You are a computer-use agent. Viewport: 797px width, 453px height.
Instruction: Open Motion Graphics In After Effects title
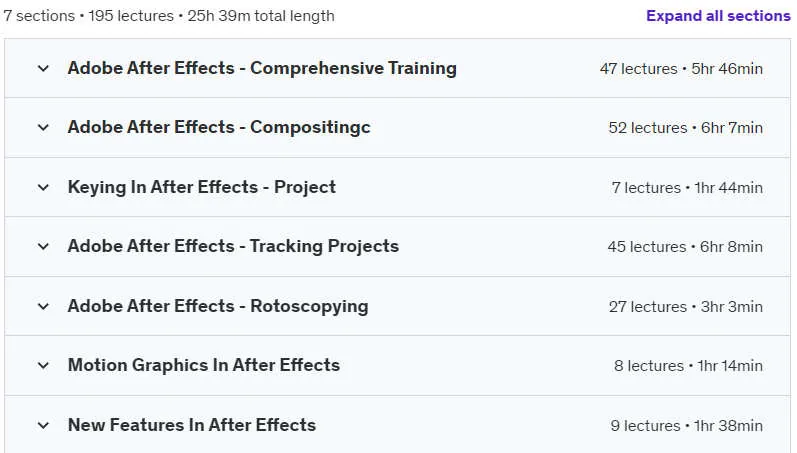click(x=204, y=365)
